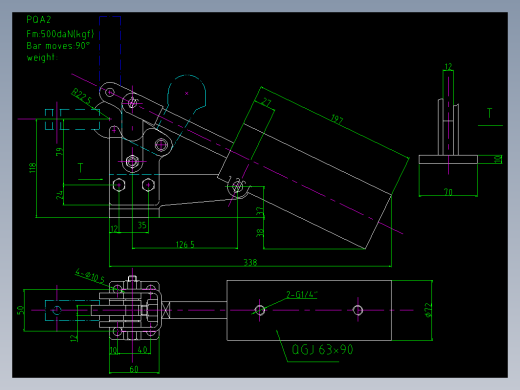The width and height of the screenshot is (520, 390).
Task: Click the 2-G1/4" port callout
Action: point(302,295)
